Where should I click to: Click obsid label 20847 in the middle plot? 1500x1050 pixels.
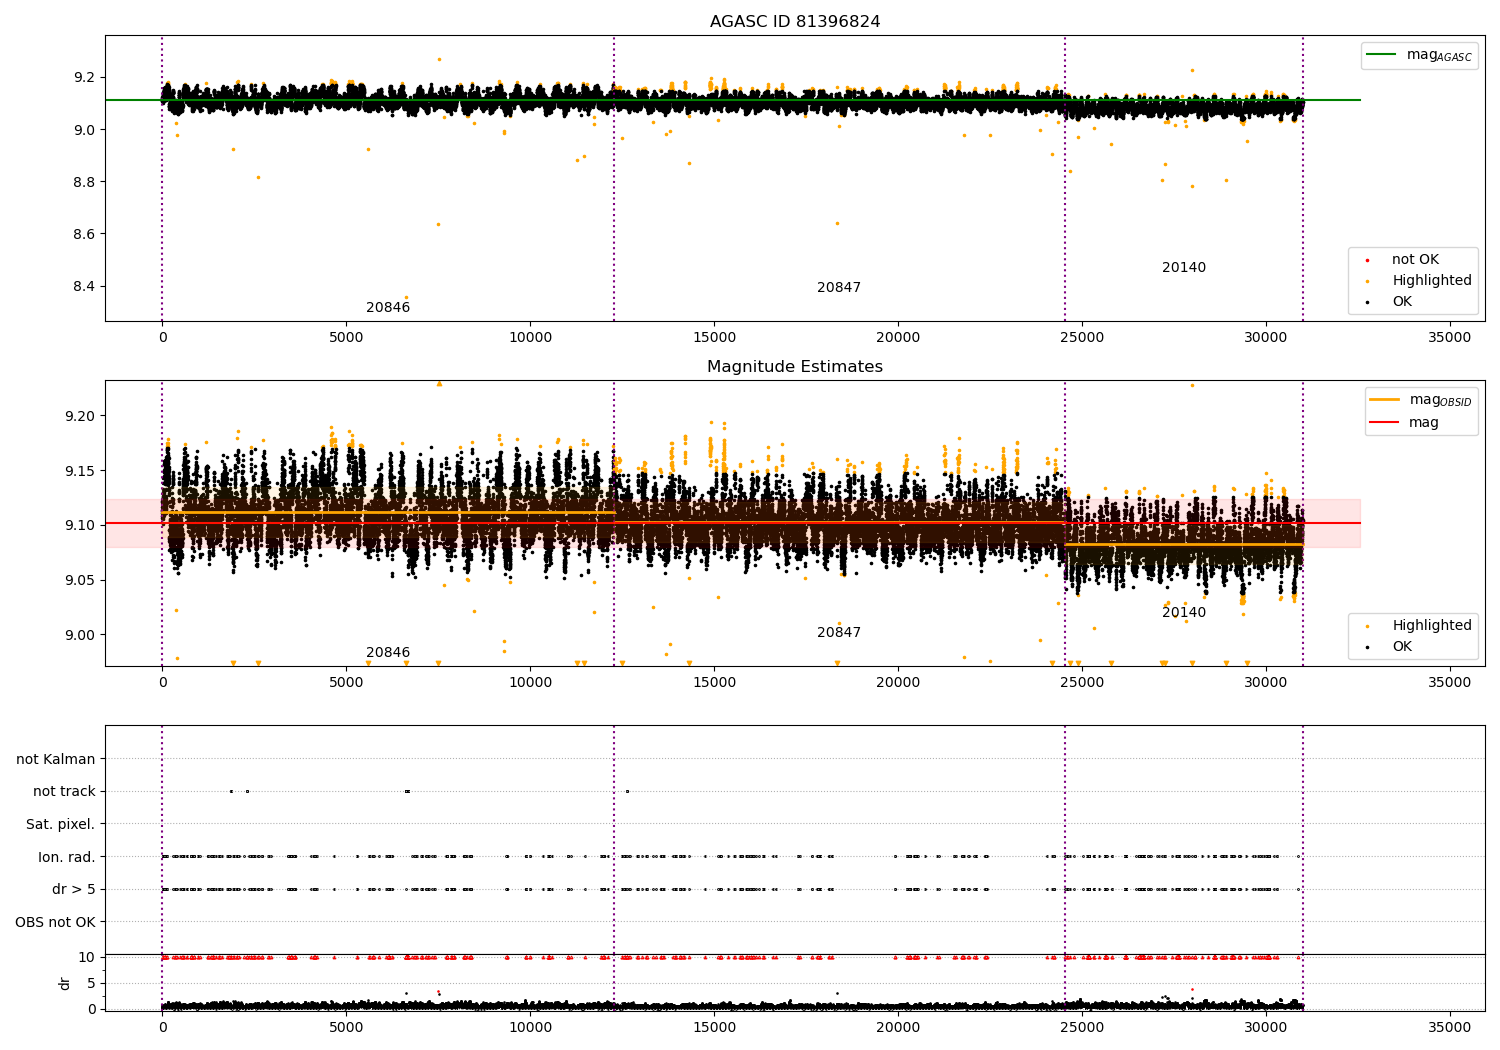pos(839,632)
